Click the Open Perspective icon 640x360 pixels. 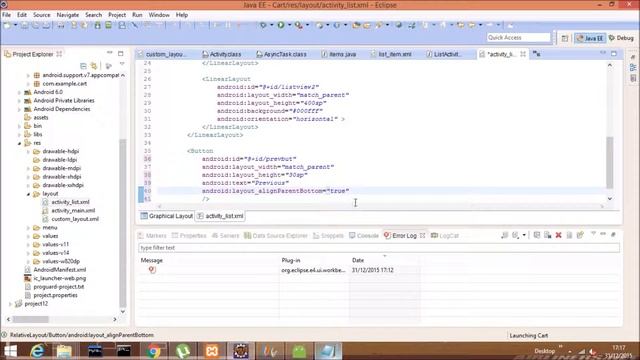tap(564, 38)
